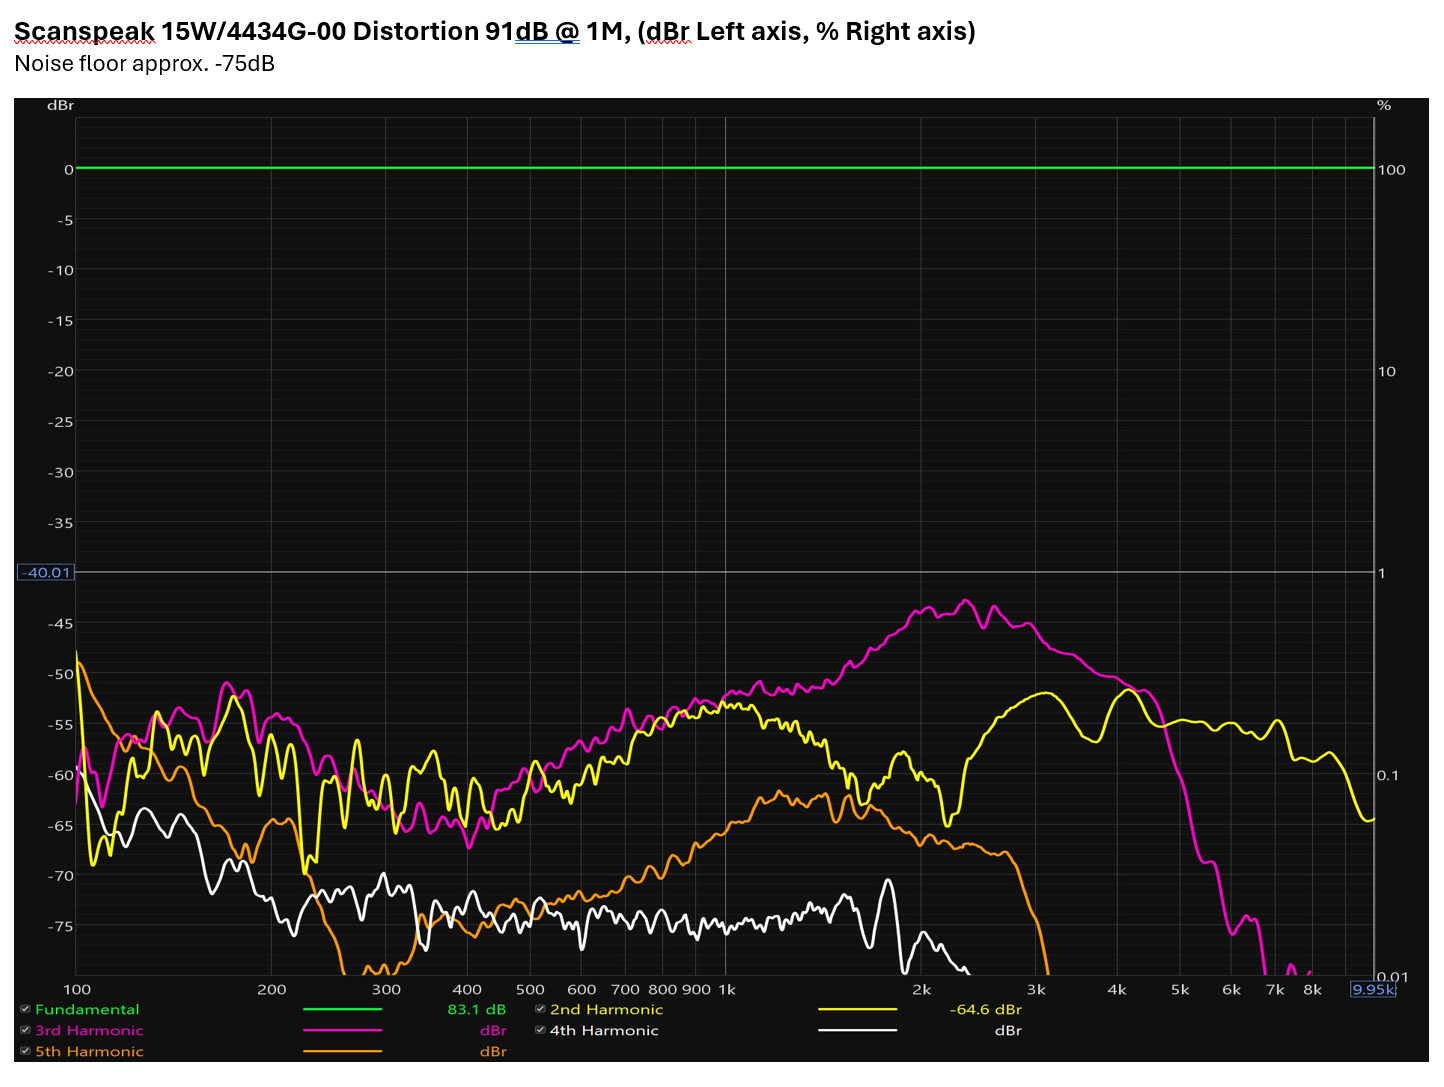This screenshot has height=1087, width=1444.
Task: Click the -64.6 dBr 2nd Harmonic value
Action: 986,1010
